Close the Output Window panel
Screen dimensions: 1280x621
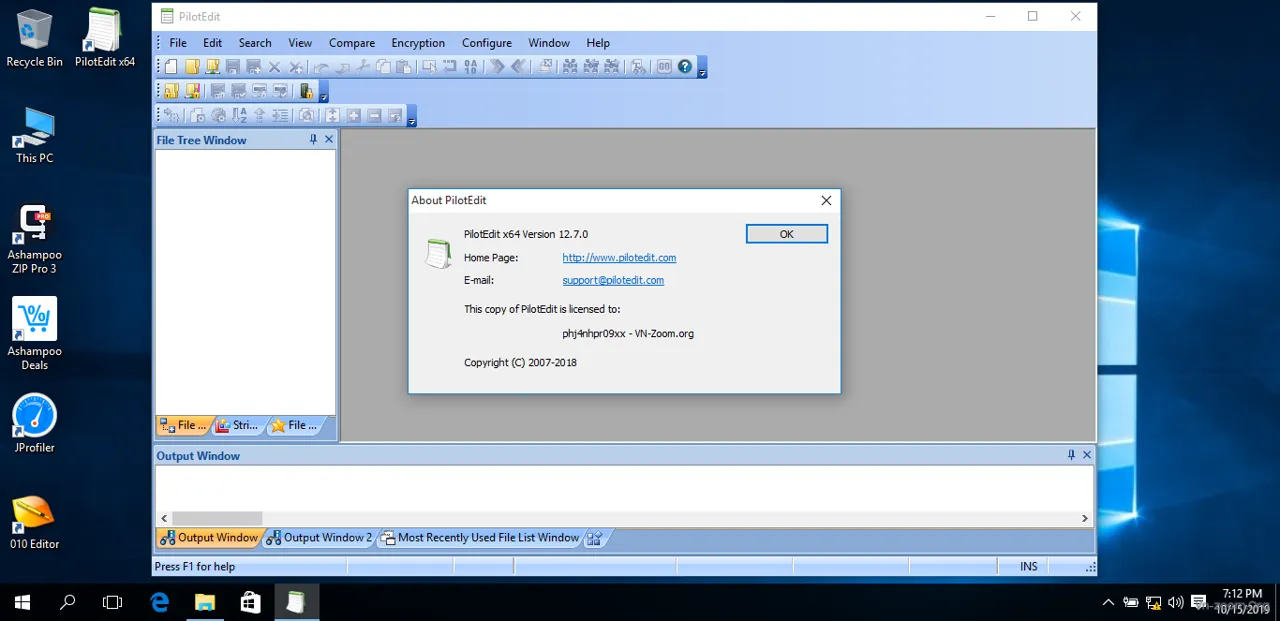1087,455
